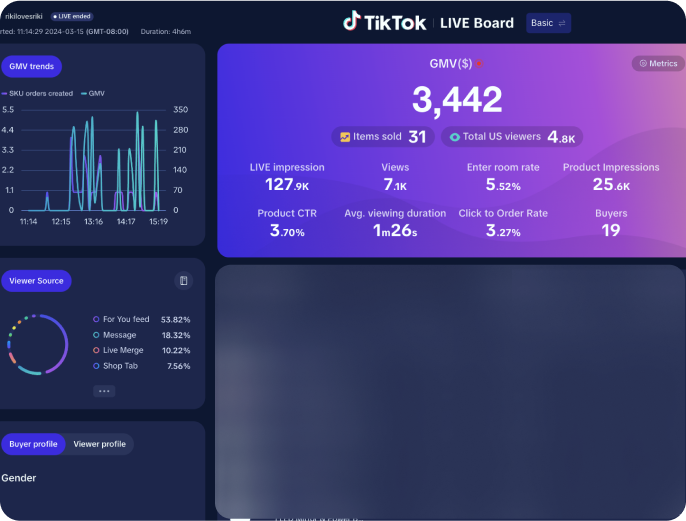Click the GMV trends line chart
The width and height of the screenshot is (686, 521).
click(x=92, y=161)
